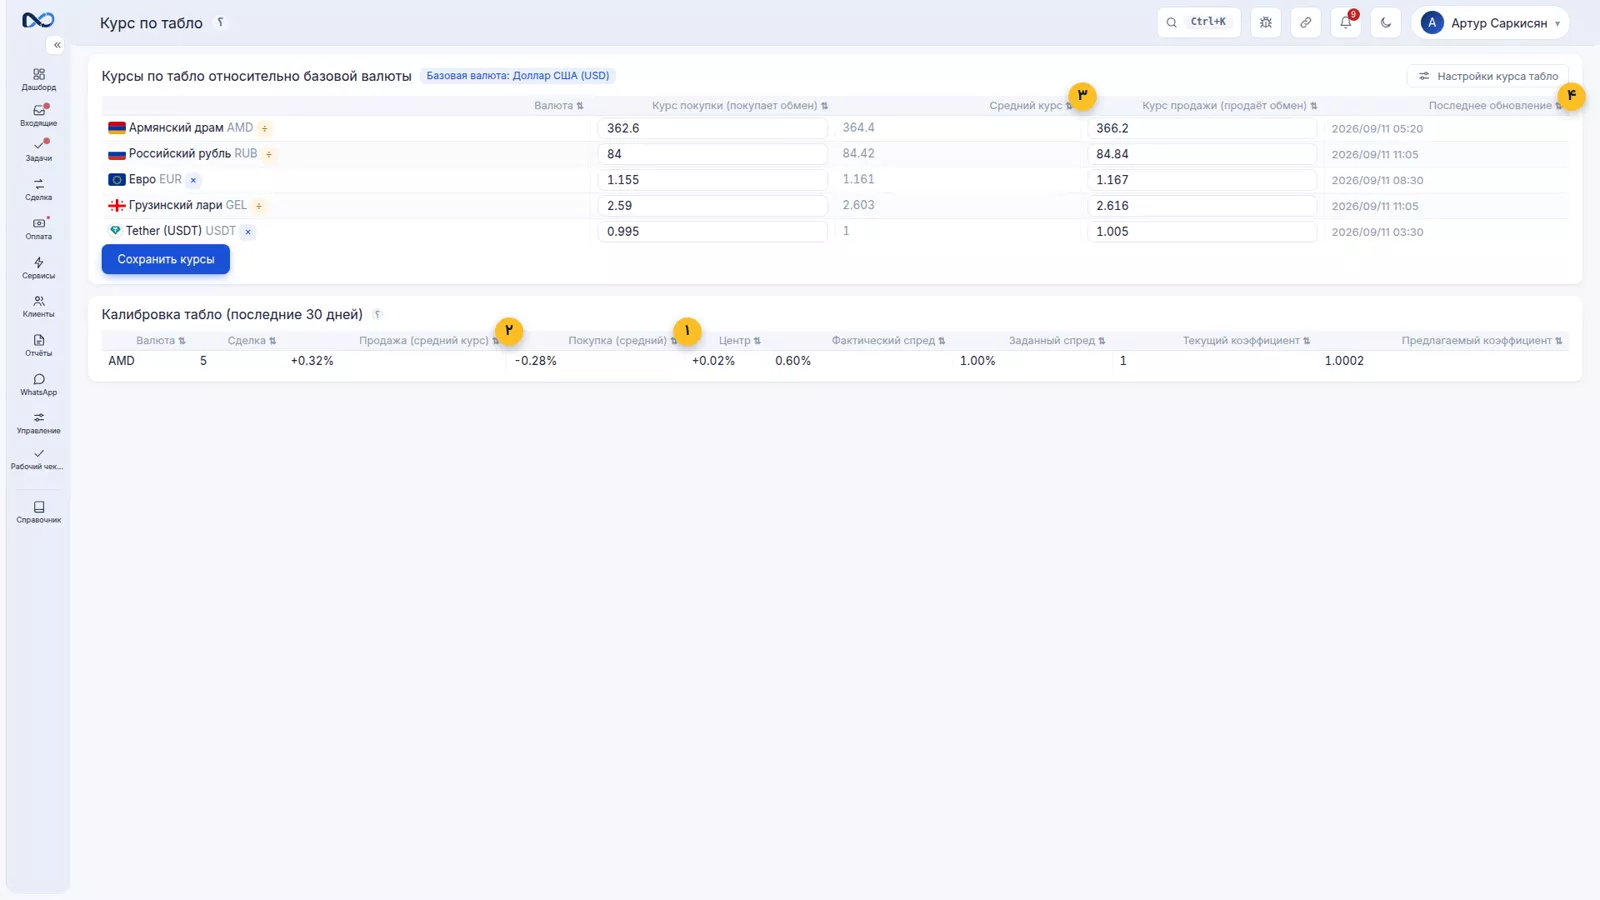This screenshot has height=900, width=1600.
Task: Open the Входящие inbox in sidebar
Action: click(38, 116)
